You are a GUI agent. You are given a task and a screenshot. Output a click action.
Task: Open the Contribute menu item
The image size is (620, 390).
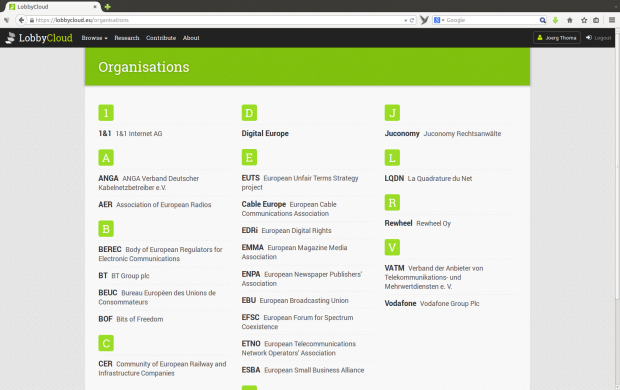(161, 38)
